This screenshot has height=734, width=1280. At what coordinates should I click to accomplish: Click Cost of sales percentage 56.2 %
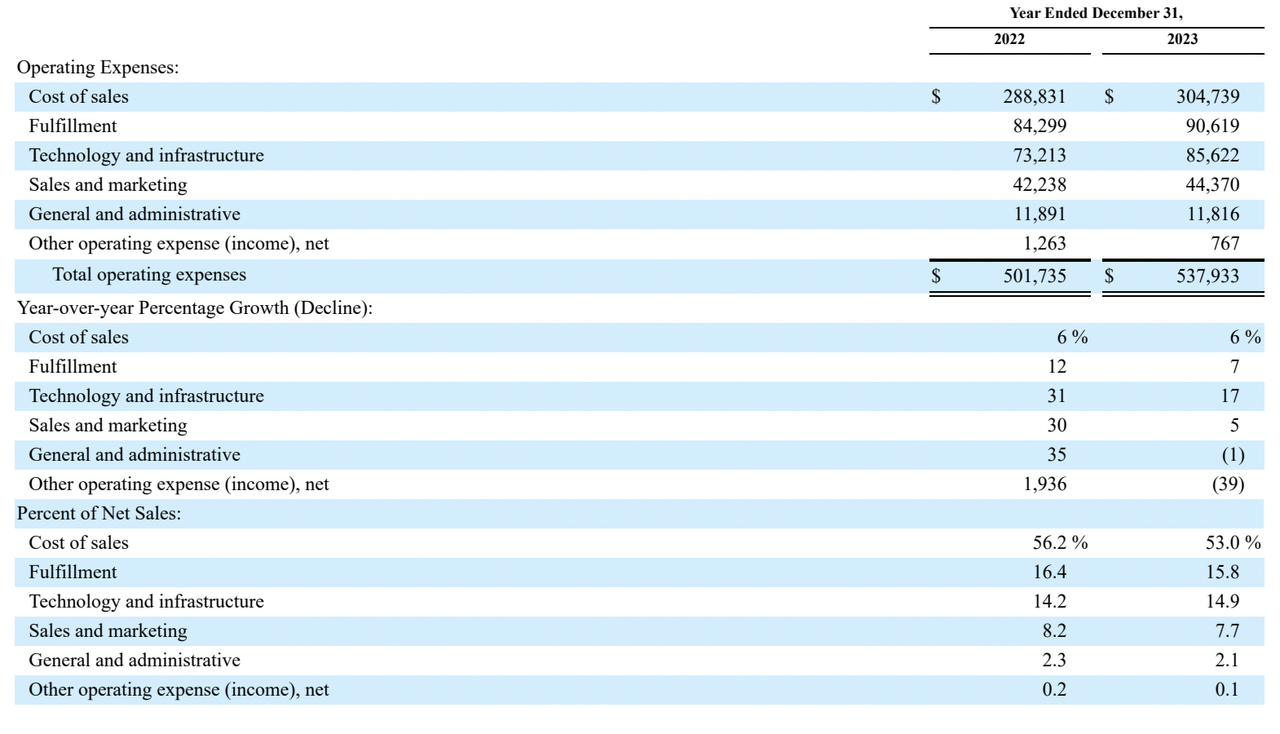click(x=1060, y=543)
